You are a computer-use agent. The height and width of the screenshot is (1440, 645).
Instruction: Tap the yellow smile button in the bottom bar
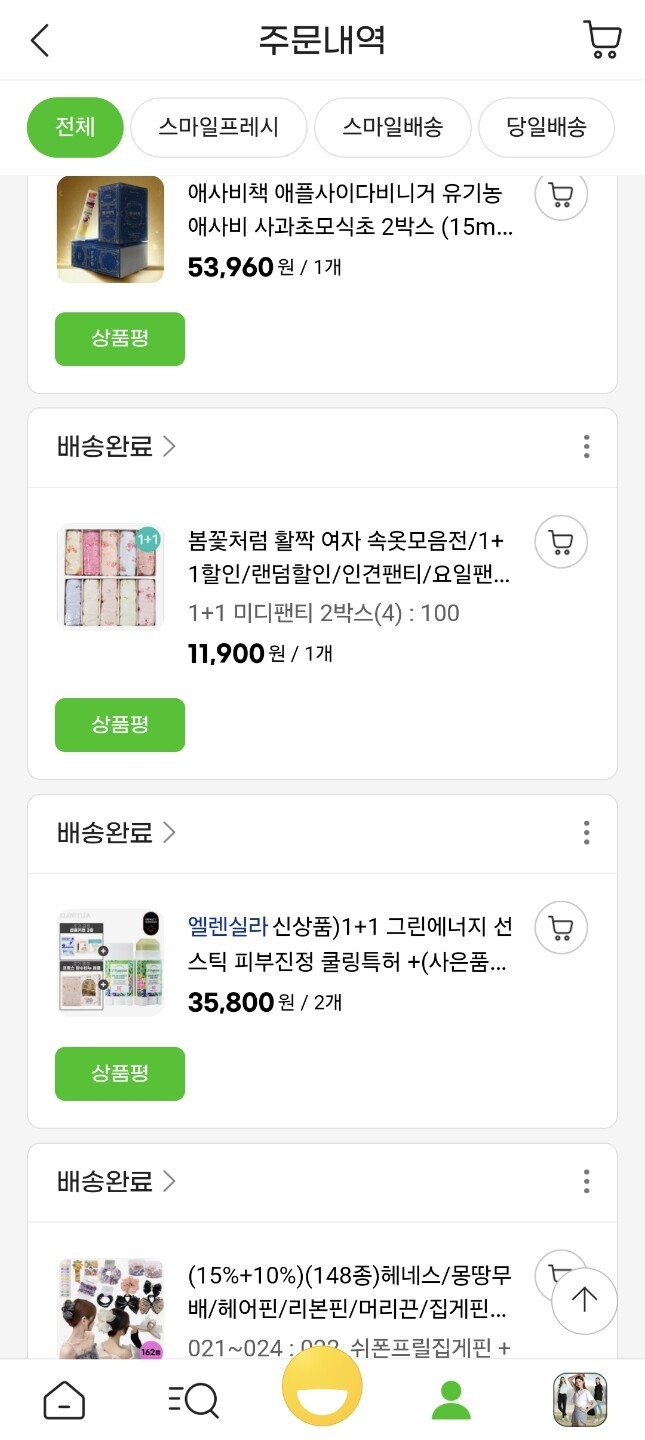tap(322, 1387)
